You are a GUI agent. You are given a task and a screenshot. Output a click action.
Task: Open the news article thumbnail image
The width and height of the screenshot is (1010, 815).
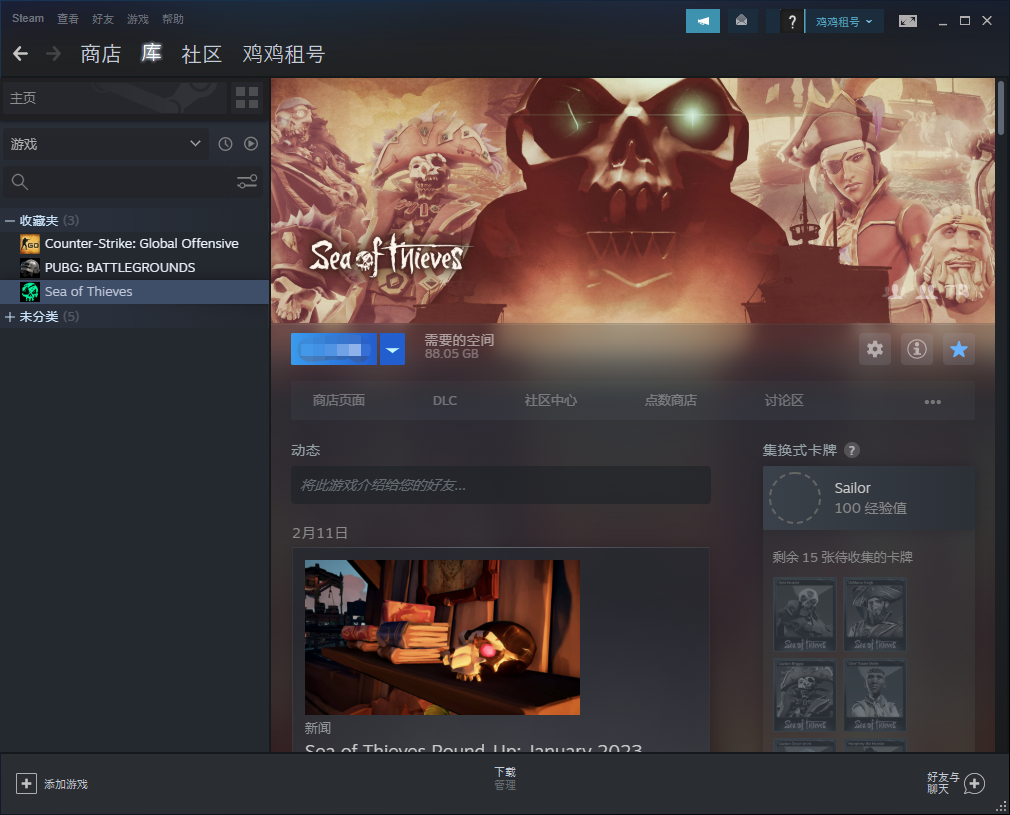tap(442, 637)
